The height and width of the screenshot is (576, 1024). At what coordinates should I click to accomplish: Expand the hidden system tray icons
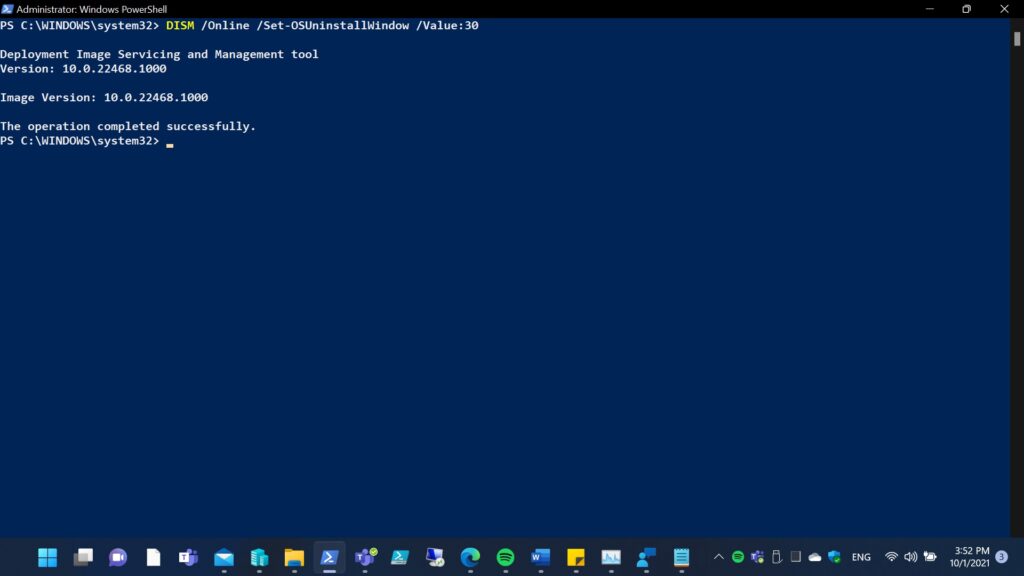(x=718, y=557)
